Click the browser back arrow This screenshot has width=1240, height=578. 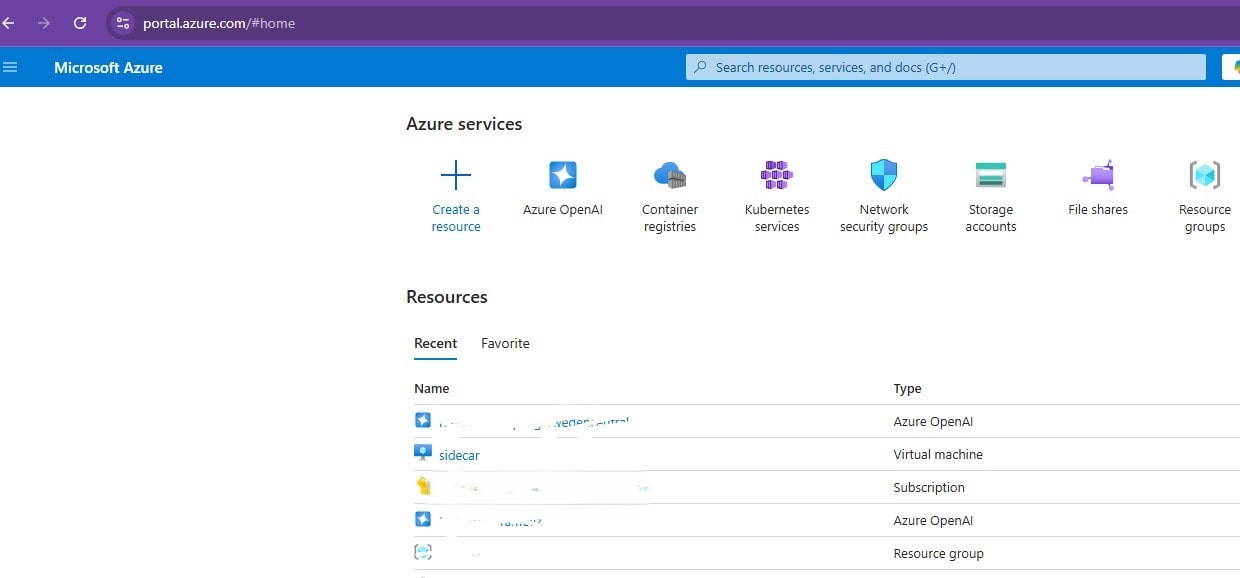pos(9,23)
